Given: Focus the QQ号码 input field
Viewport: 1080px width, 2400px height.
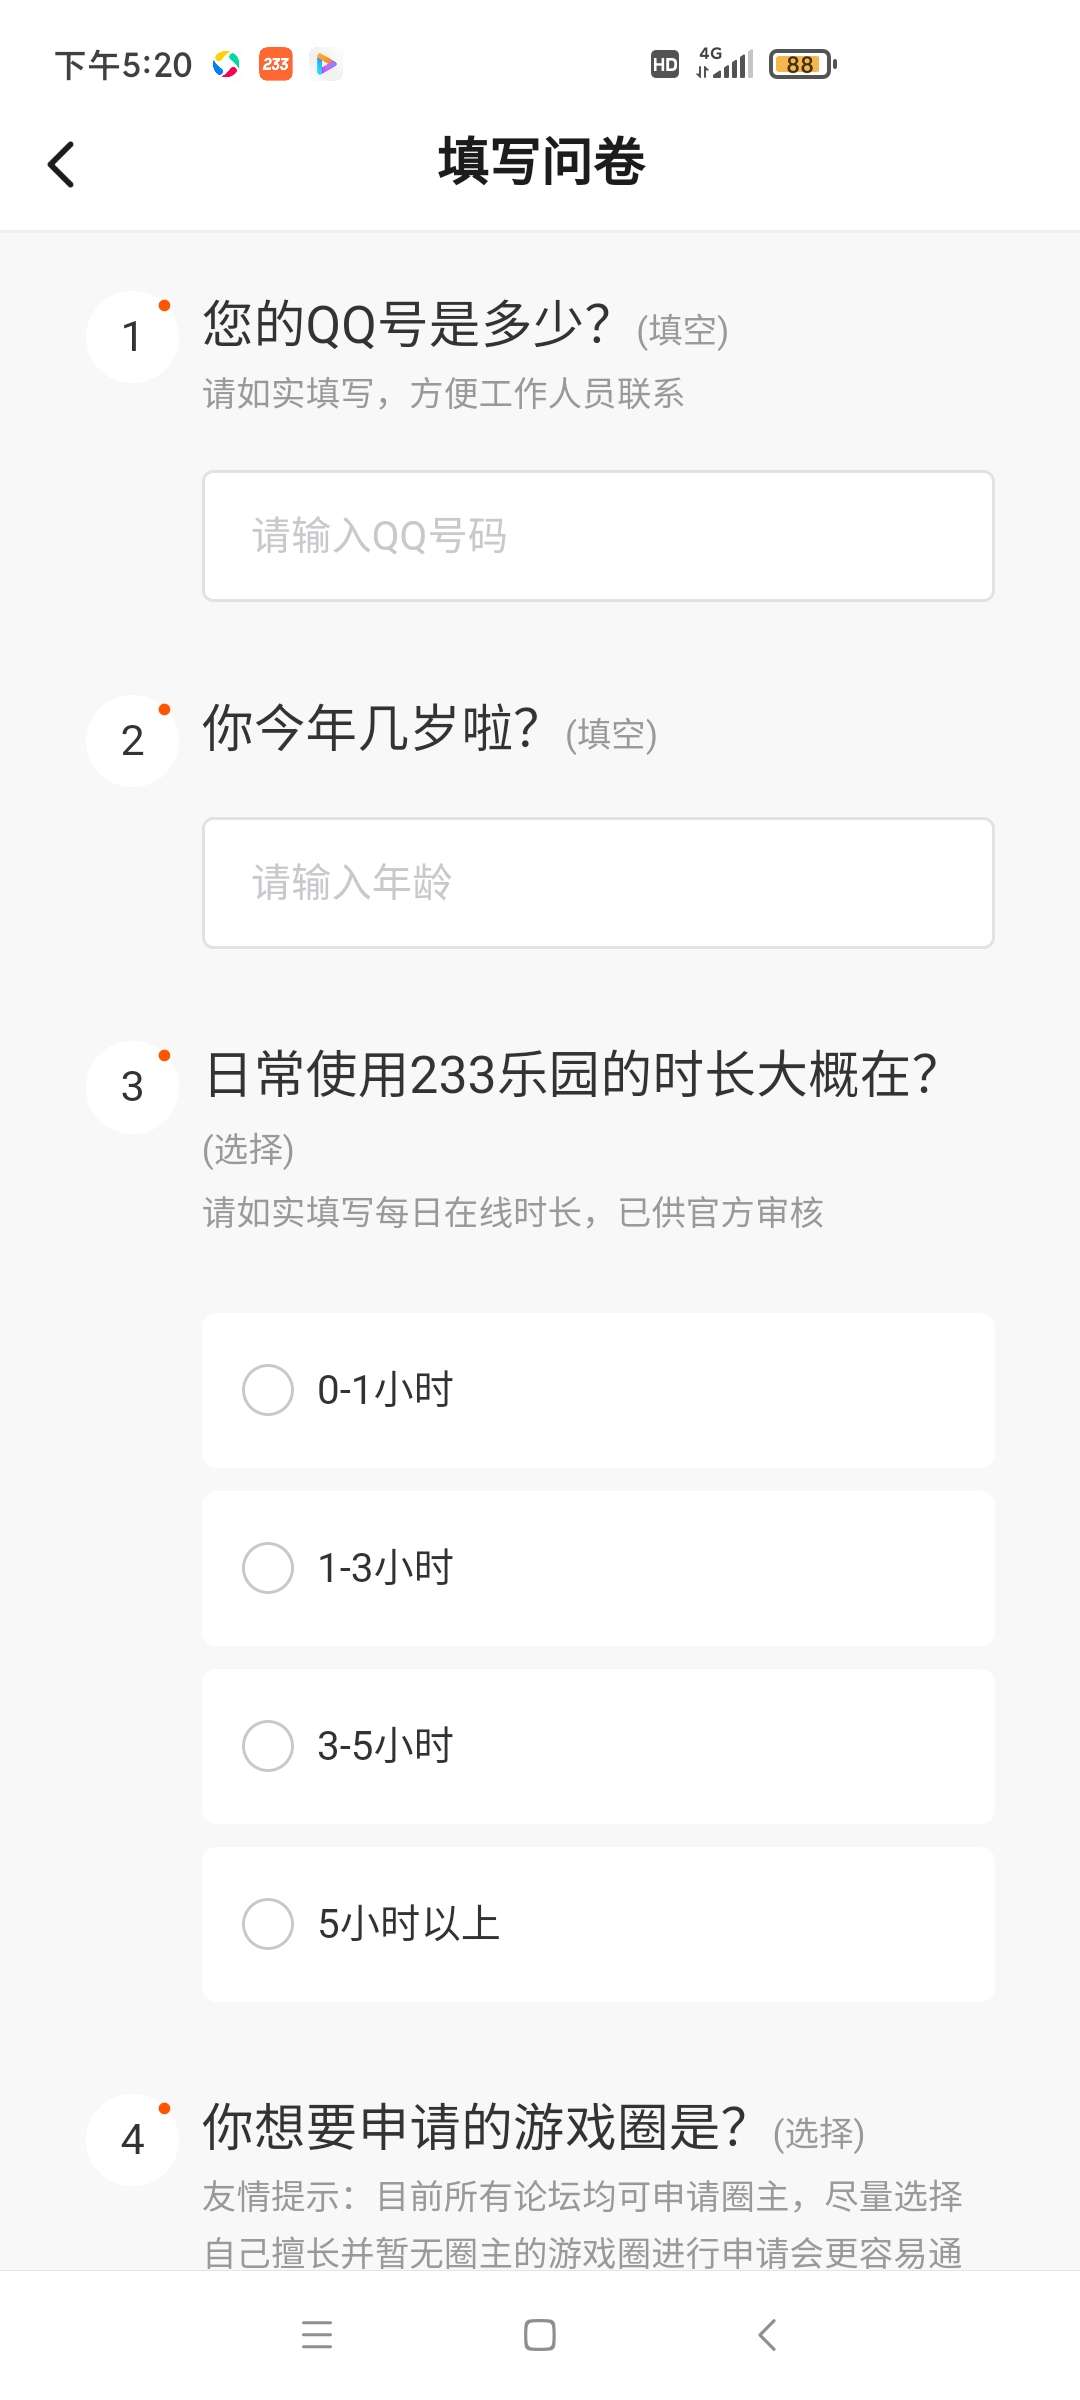Looking at the screenshot, I should pyautogui.click(x=598, y=536).
